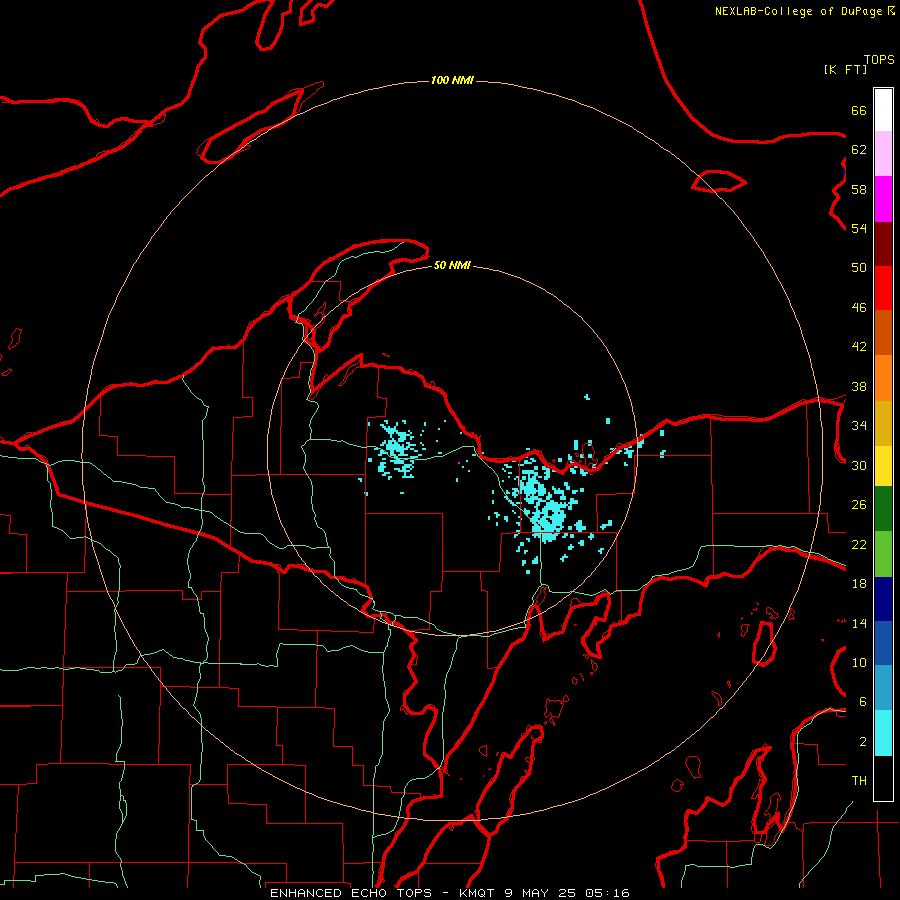Click the navy blue legend swatch
The height and width of the screenshot is (900, 900).
[883, 599]
